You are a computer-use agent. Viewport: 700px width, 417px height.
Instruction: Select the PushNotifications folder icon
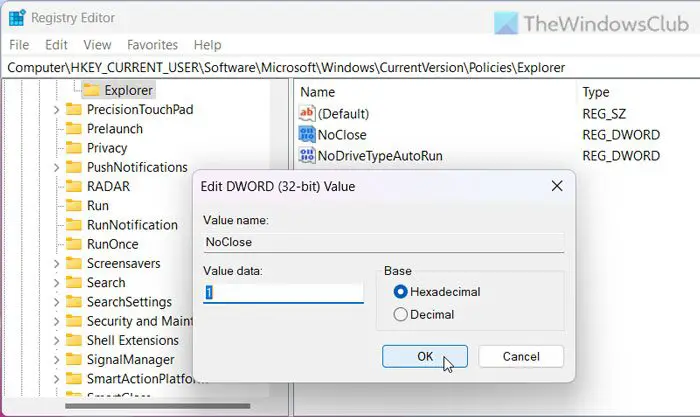74,167
